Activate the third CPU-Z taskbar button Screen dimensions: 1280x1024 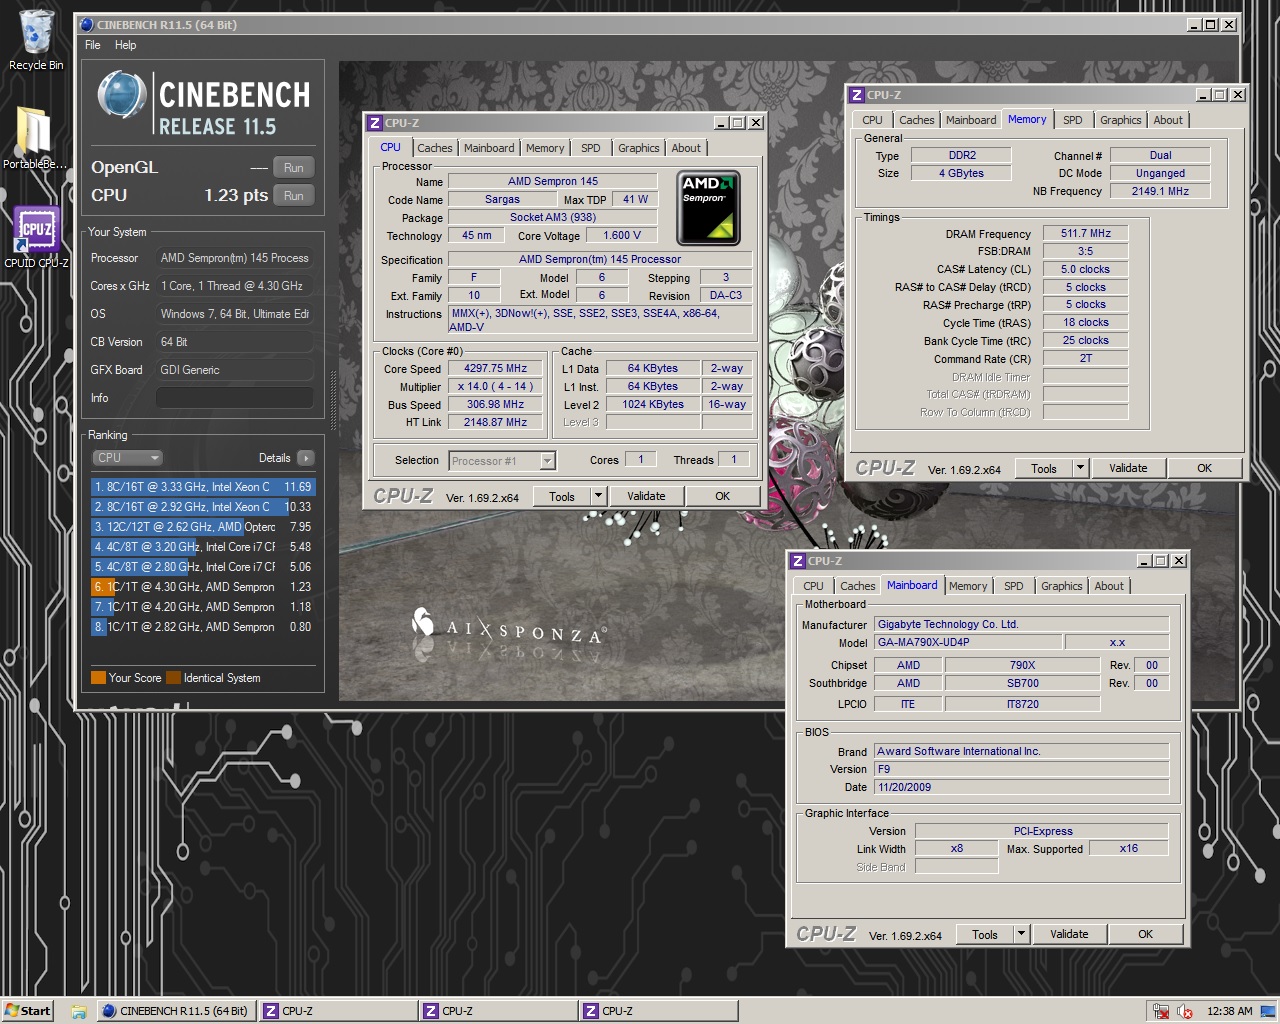[x=658, y=1011]
